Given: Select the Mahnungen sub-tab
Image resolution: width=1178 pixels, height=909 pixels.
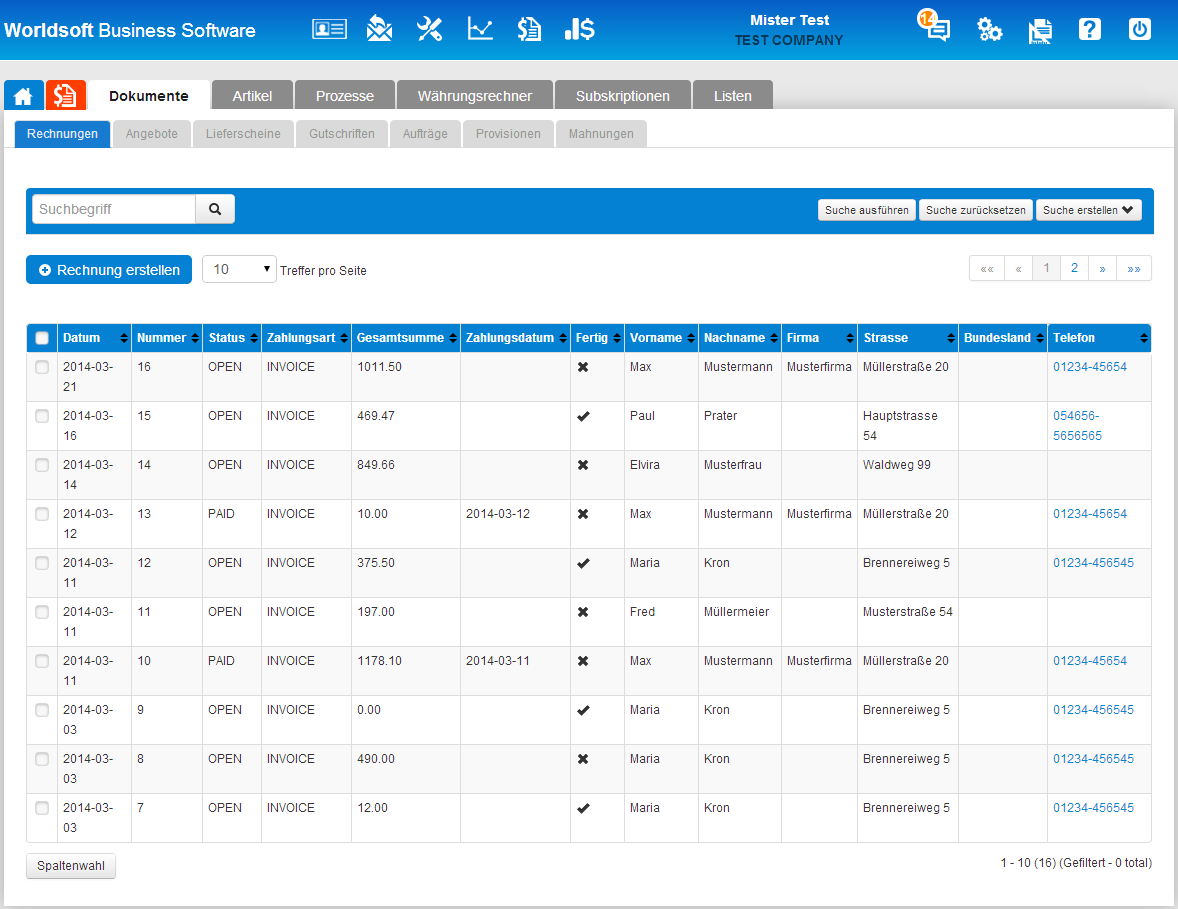Looking at the screenshot, I should 601,134.
